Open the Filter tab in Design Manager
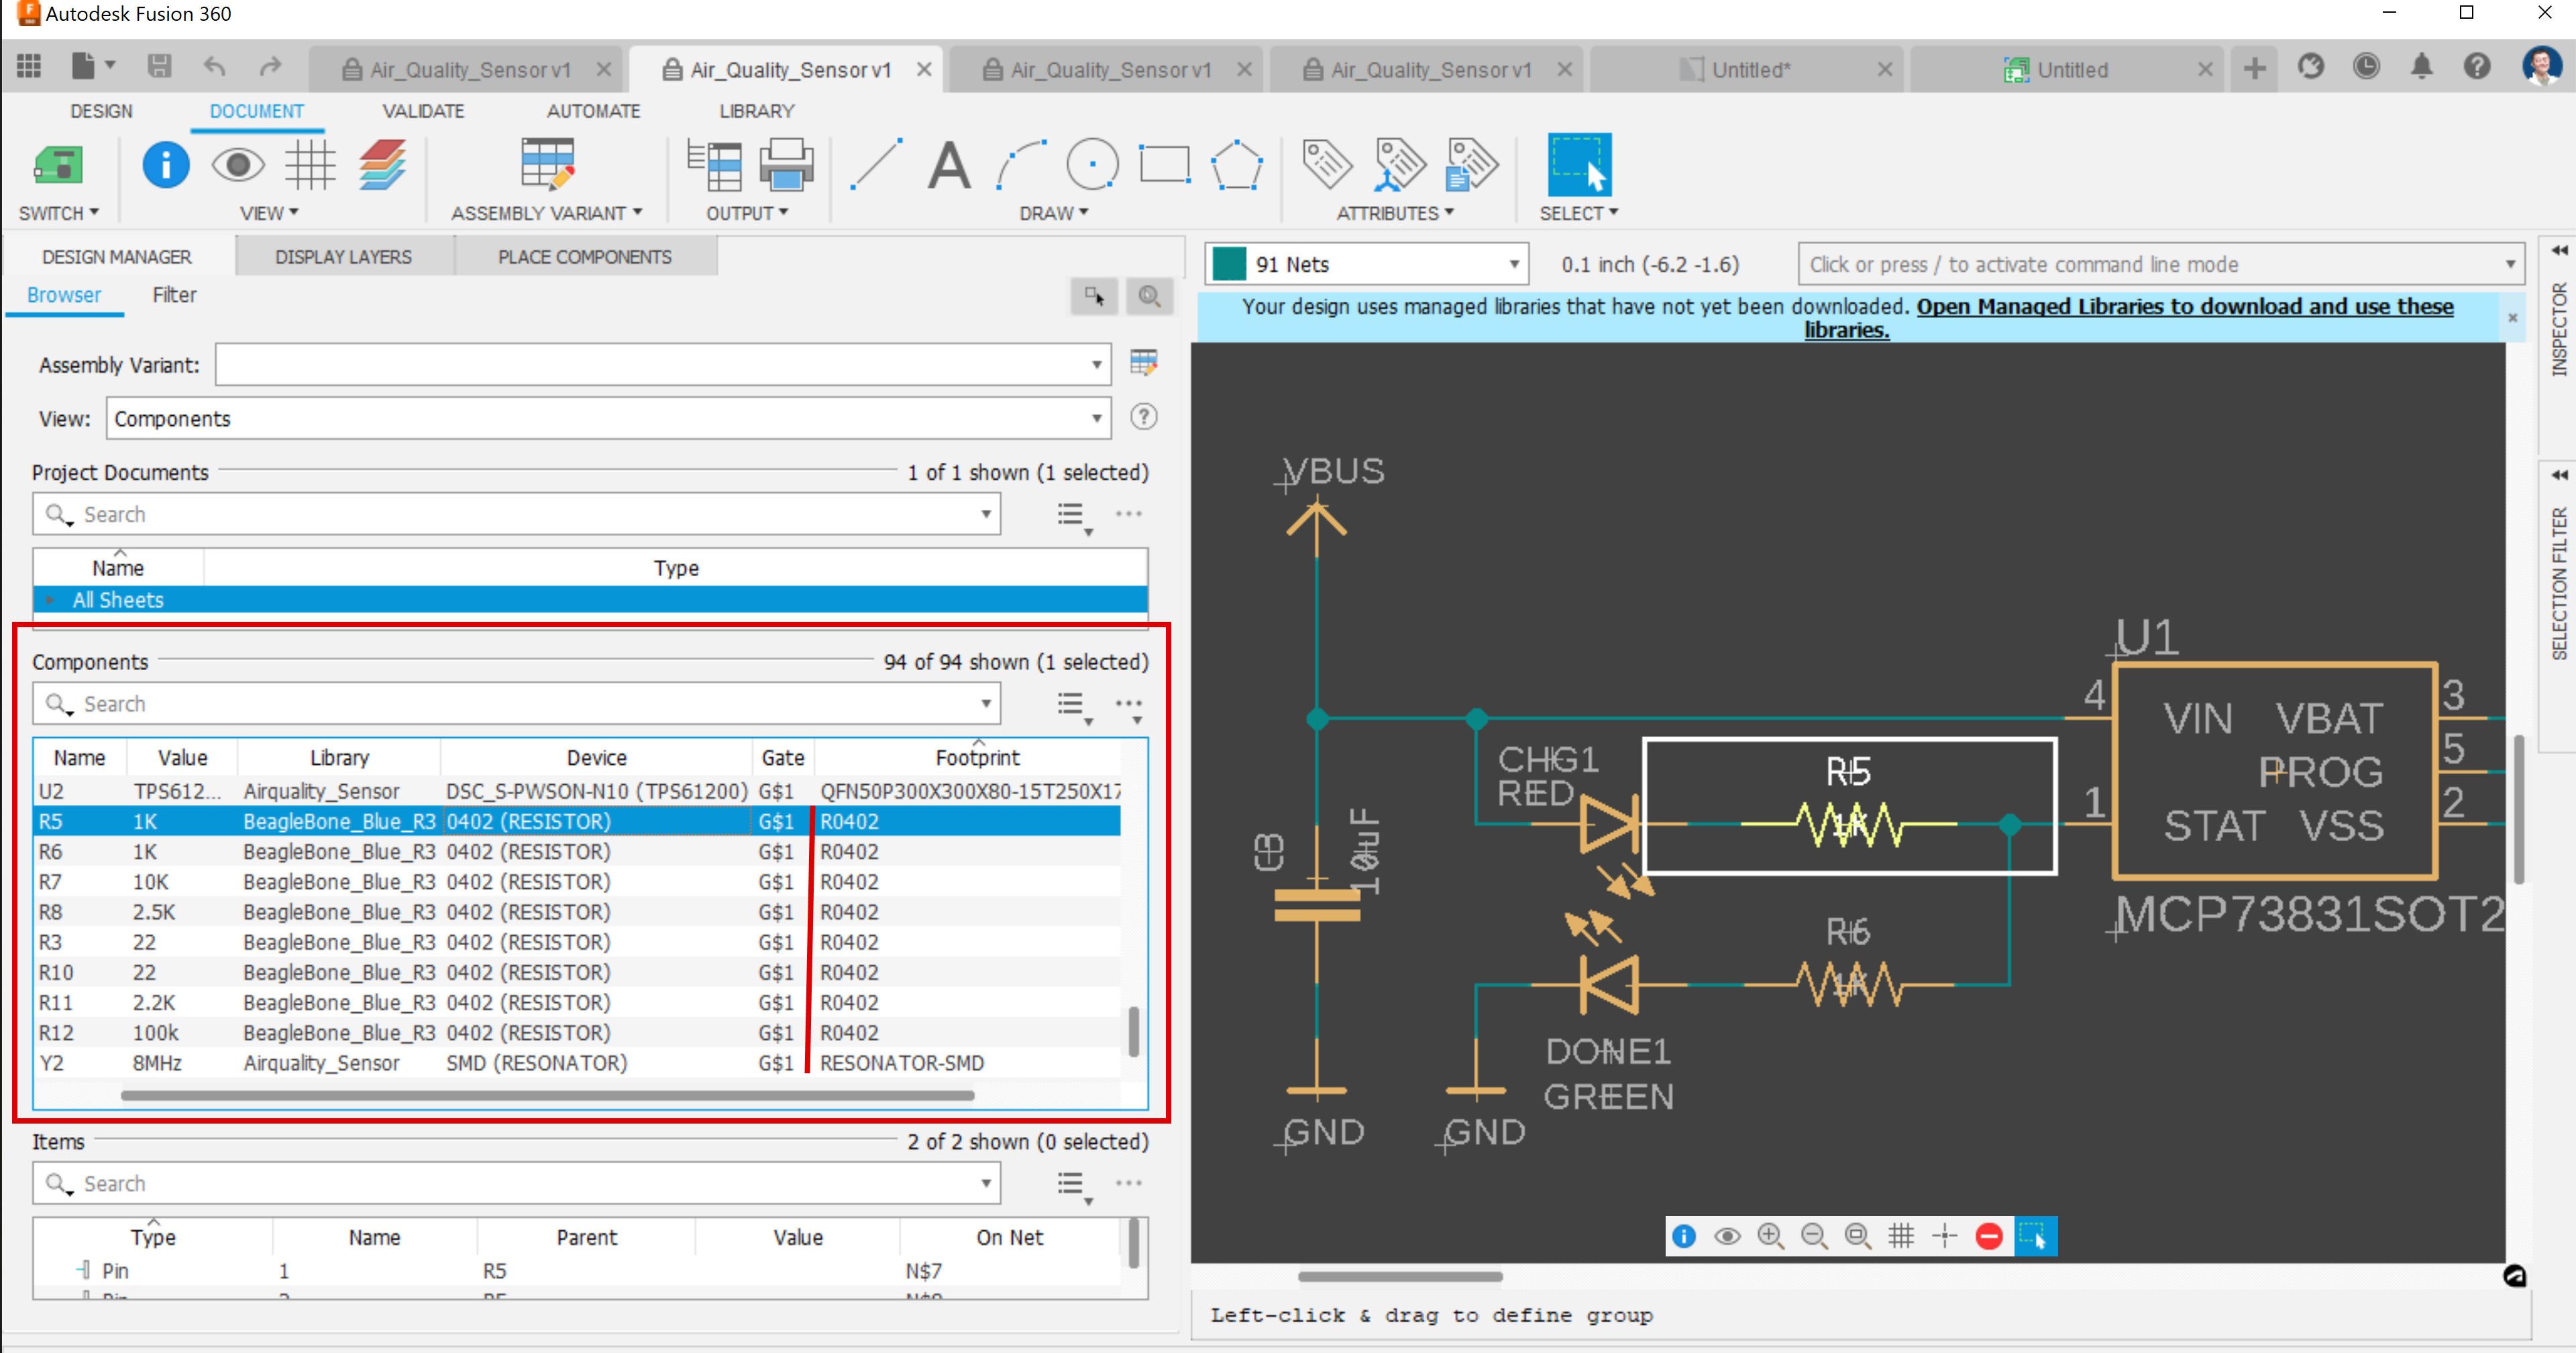The width and height of the screenshot is (2576, 1353). pyautogui.click(x=174, y=294)
